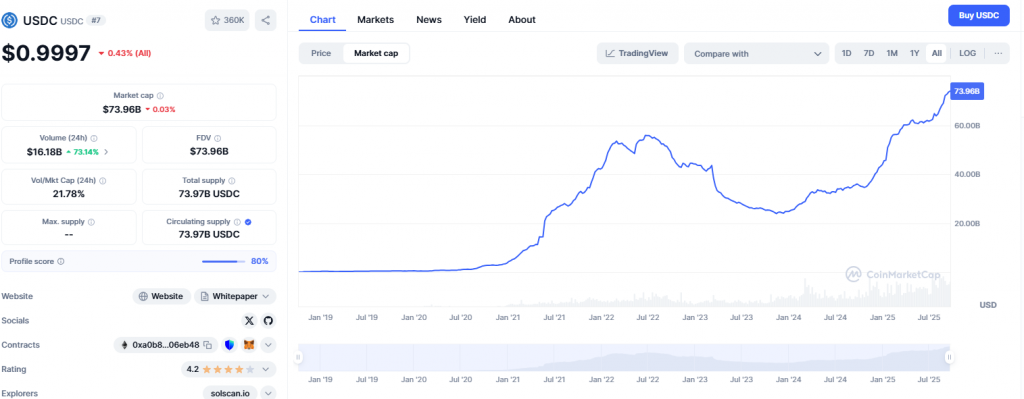Expand the Whitepaper dropdown
This screenshot has height=399, width=1024.
pyautogui.click(x=235, y=296)
